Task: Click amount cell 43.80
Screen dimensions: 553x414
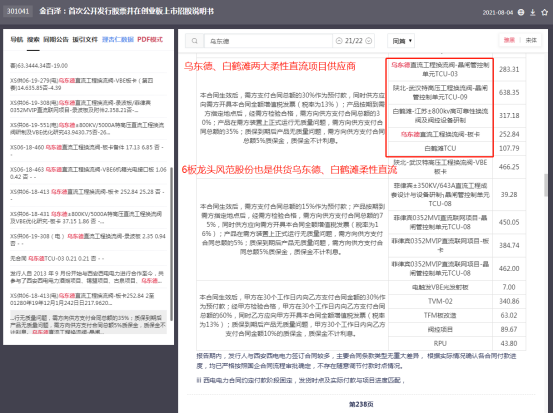Action: point(509,343)
